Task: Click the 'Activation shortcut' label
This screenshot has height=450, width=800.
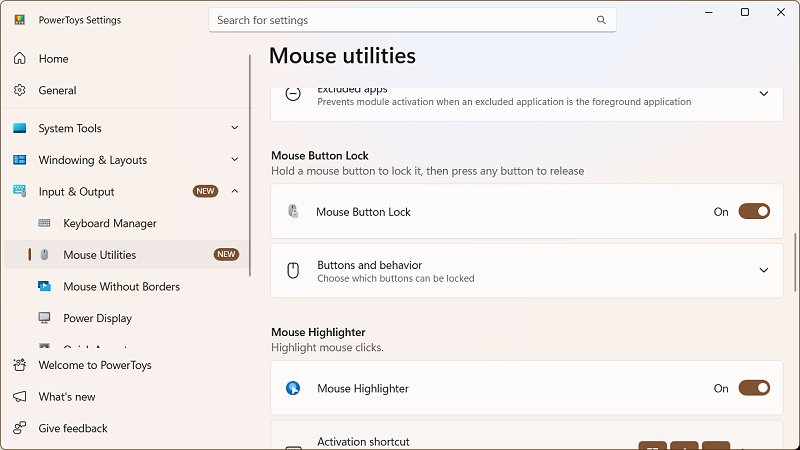Action: [363, 442]
